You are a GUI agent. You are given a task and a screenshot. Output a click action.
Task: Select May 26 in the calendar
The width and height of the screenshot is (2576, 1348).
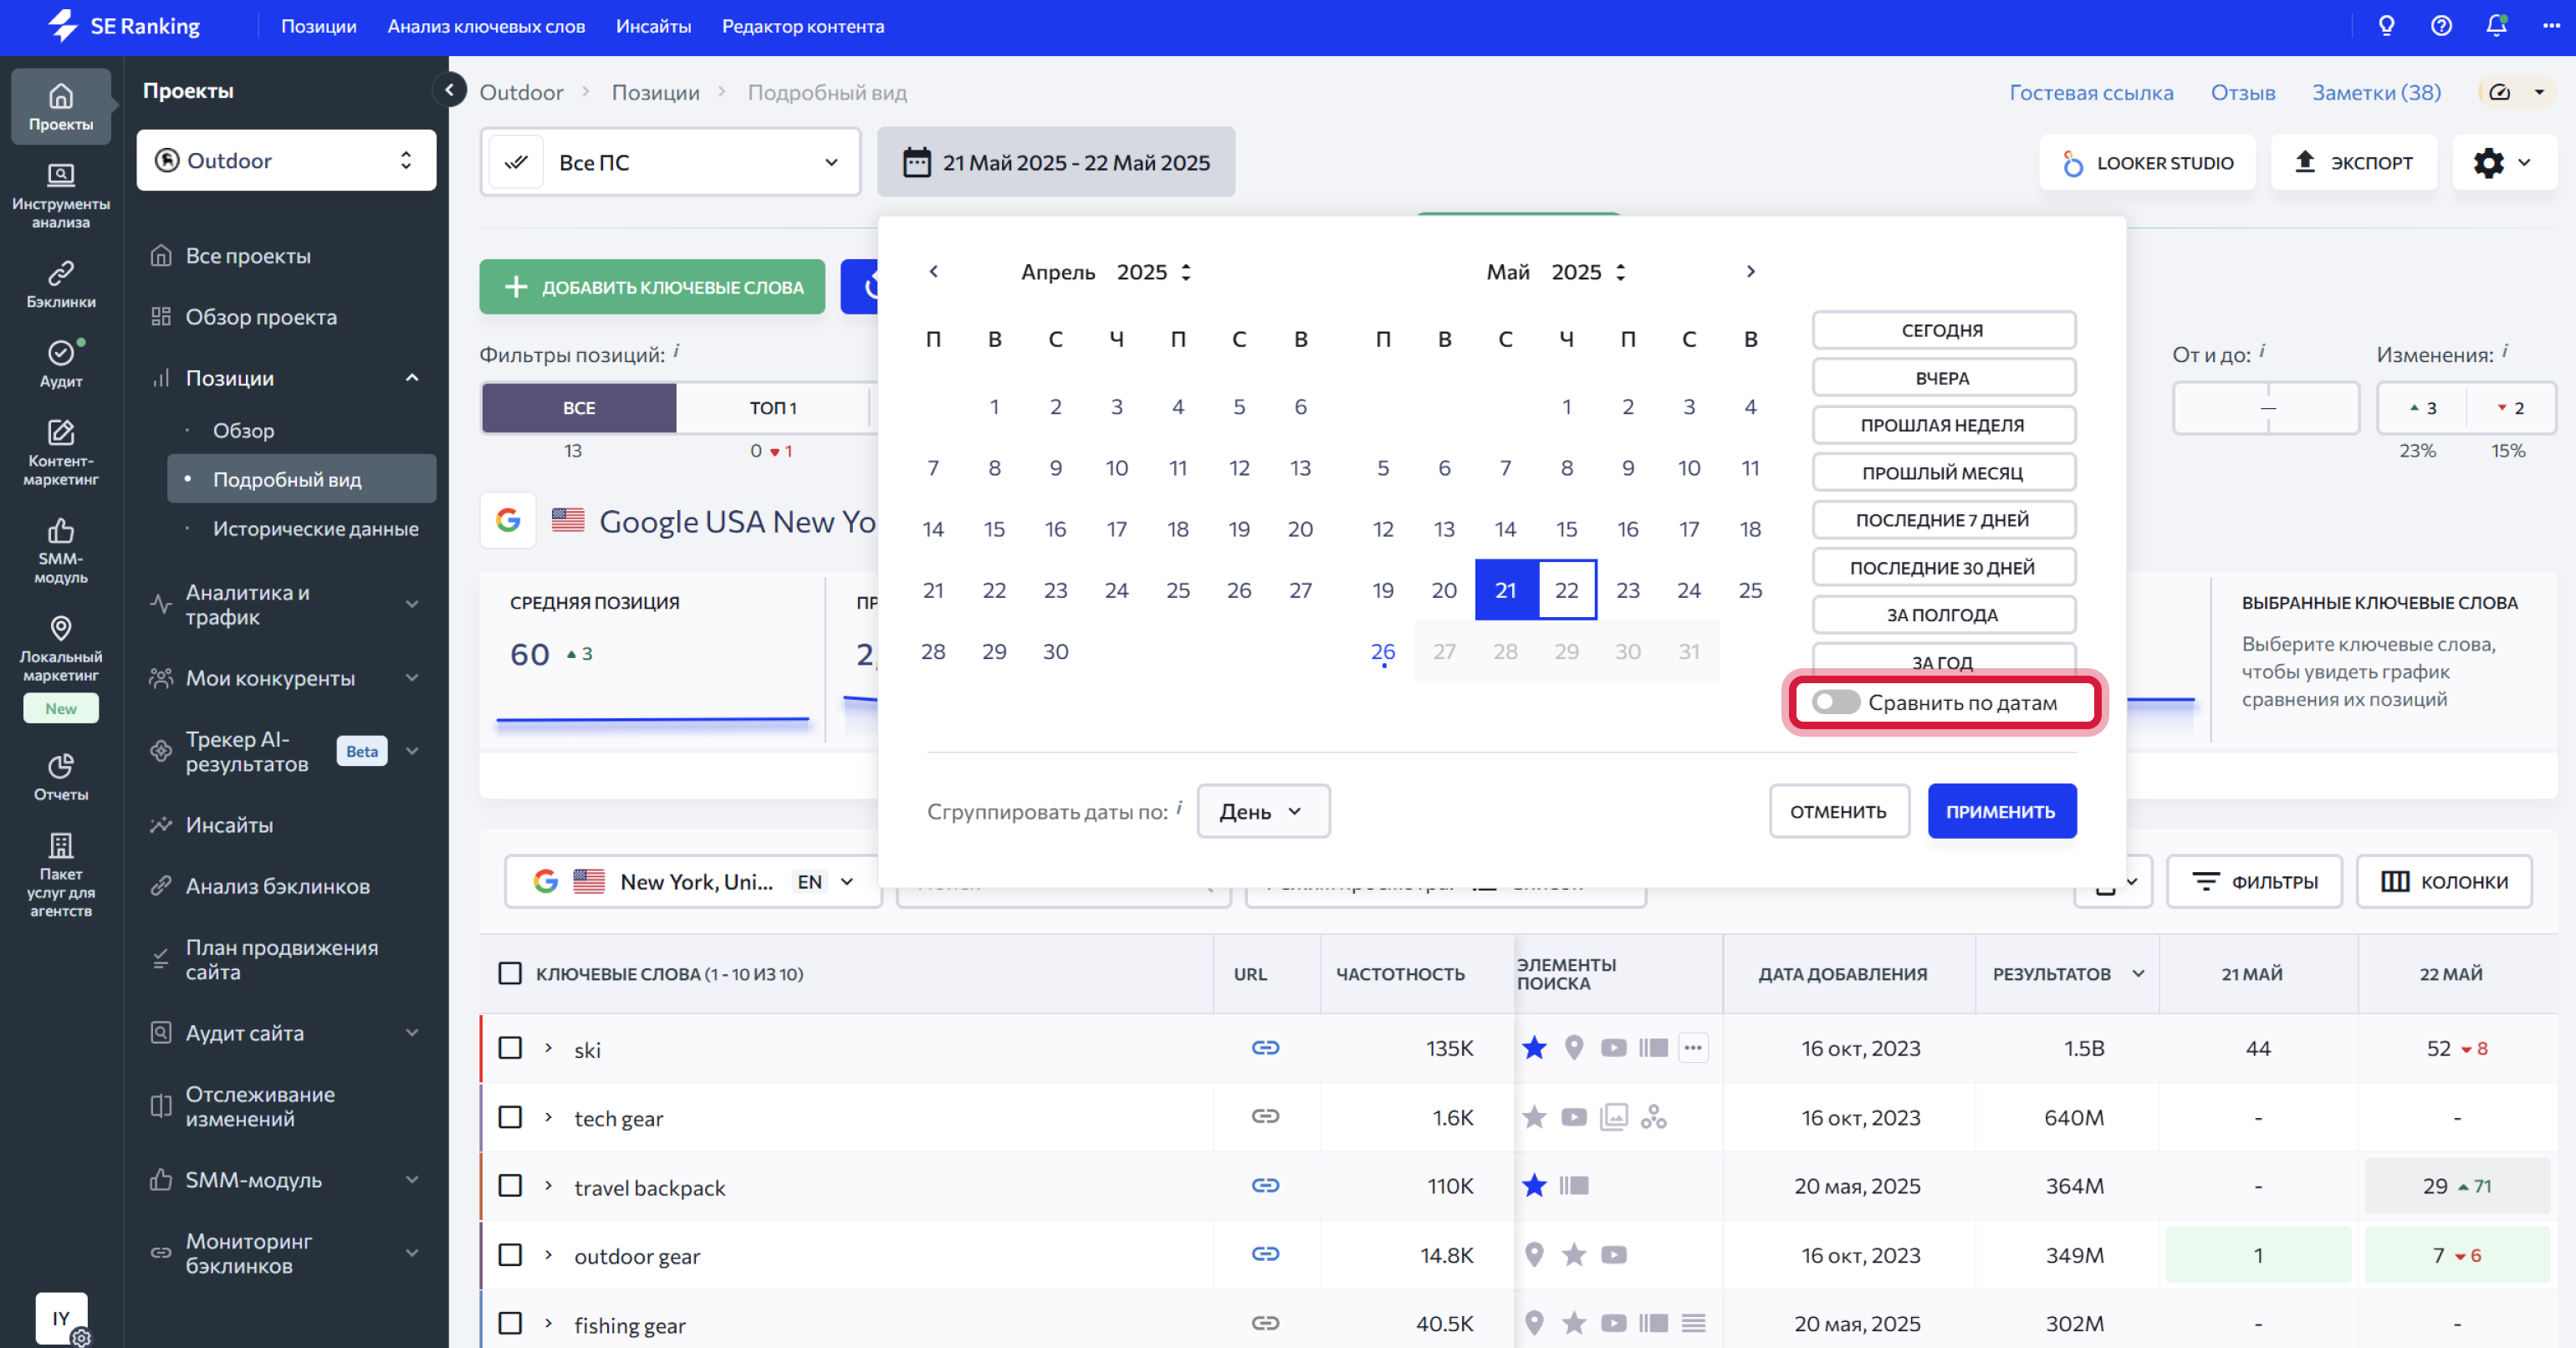(1382, 652)
